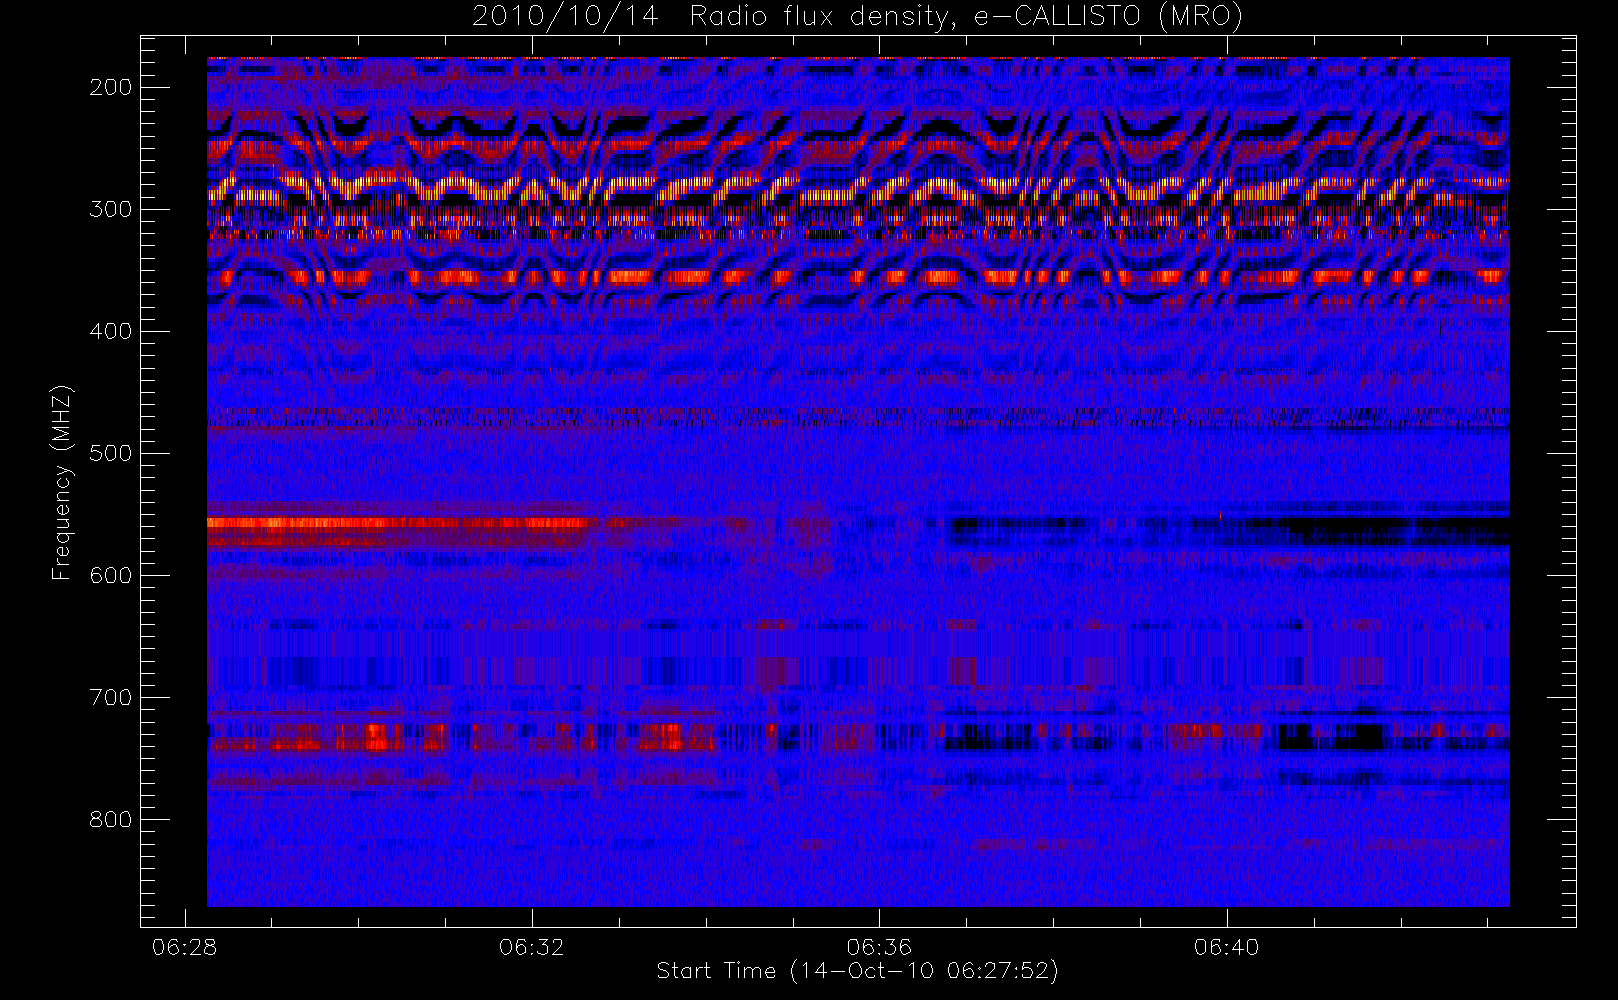Click the 06:32 time tick label
Screen dimensions: 1618x1000
click(531, 946)
